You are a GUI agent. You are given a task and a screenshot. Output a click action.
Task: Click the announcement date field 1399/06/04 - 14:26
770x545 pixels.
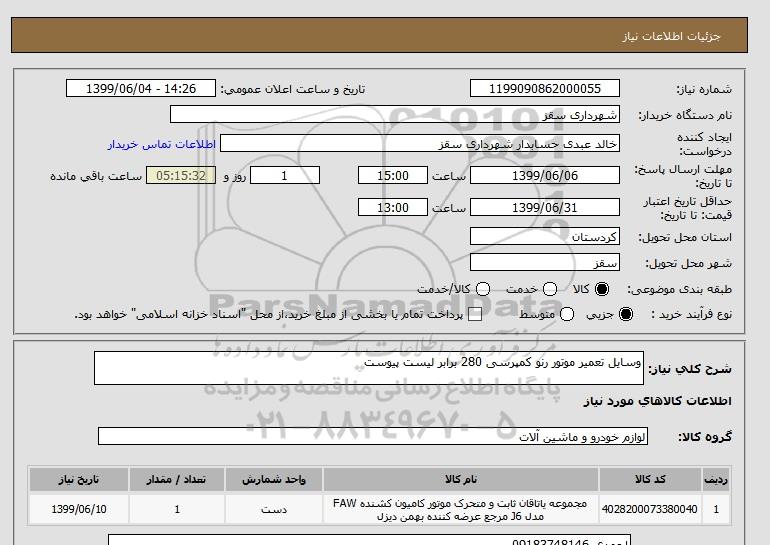coord(141,88)
